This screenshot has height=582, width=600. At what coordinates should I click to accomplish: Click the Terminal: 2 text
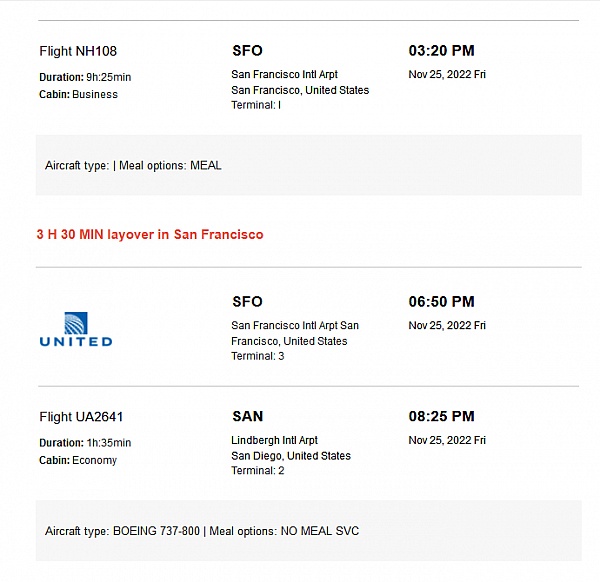[257, 470]
